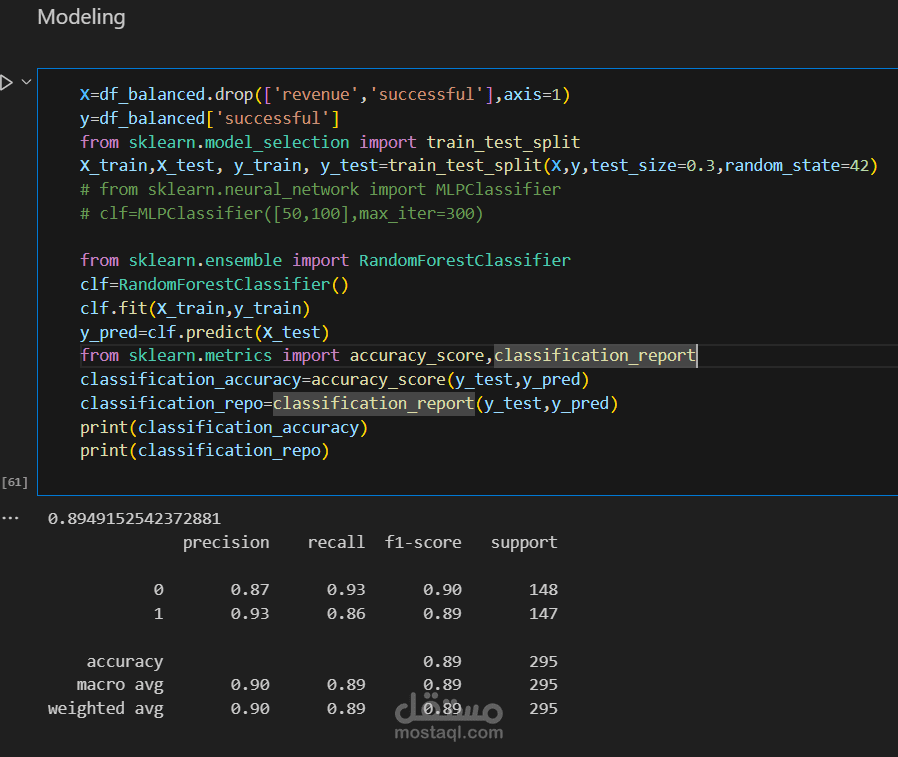Click the accuracy value 0.8949152542372881
The image size is (898, 757).
point(134,519)
